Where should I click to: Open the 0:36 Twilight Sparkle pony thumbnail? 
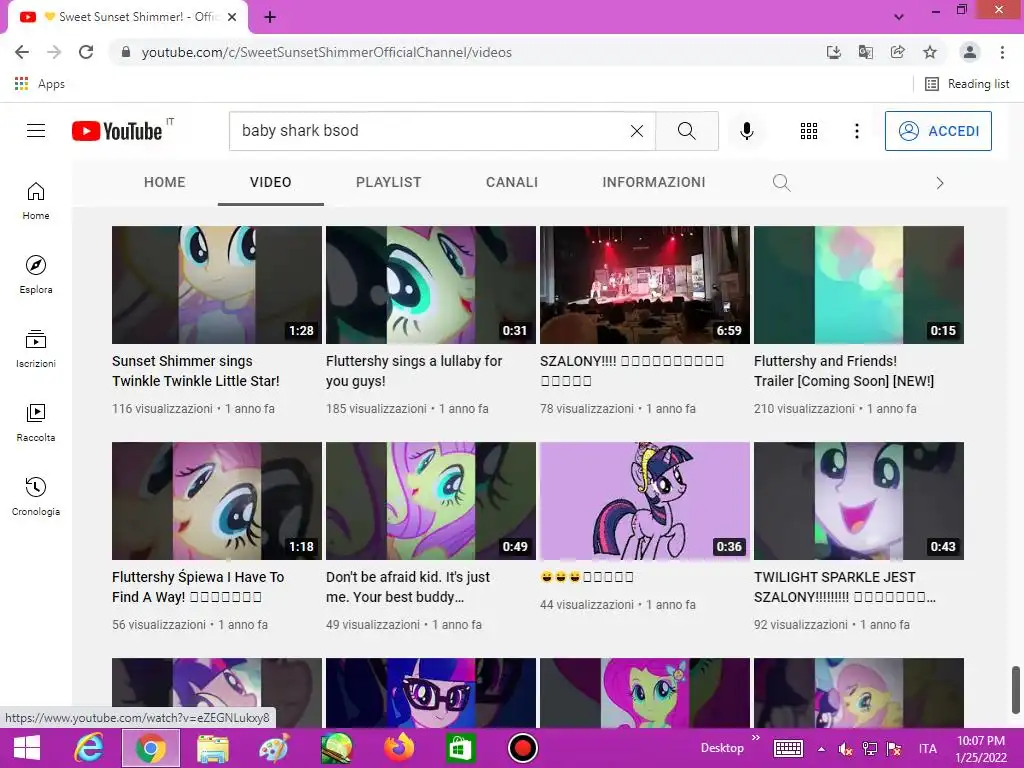tap(645, 501)
